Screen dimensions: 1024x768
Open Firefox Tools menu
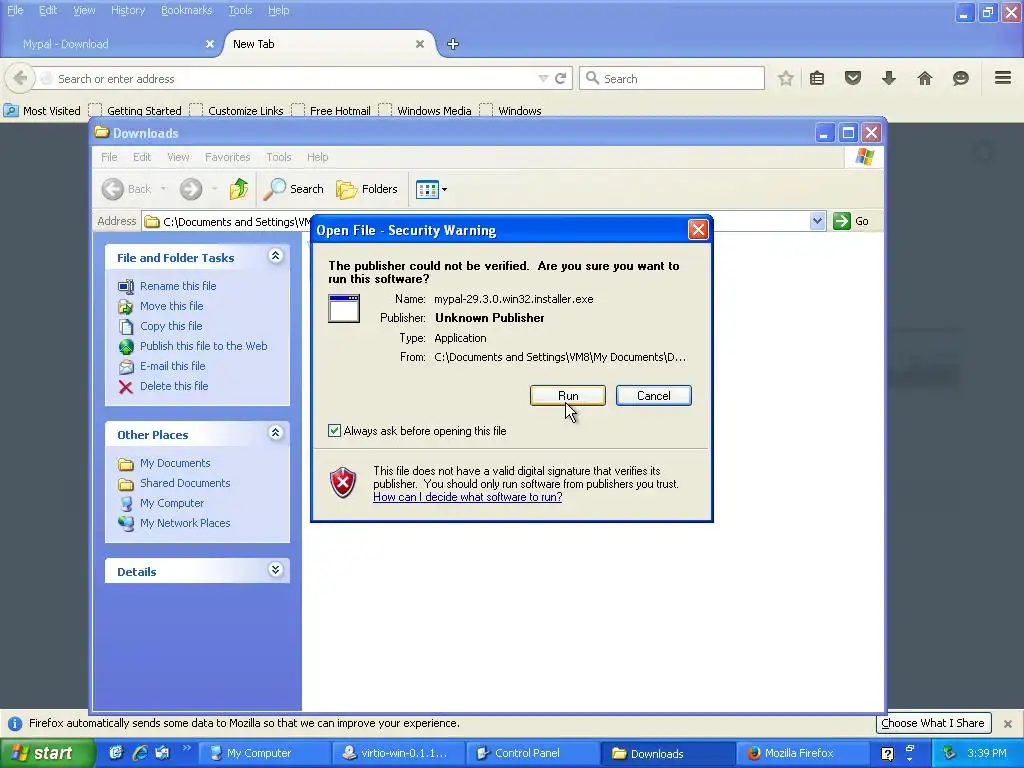[240, 10]
